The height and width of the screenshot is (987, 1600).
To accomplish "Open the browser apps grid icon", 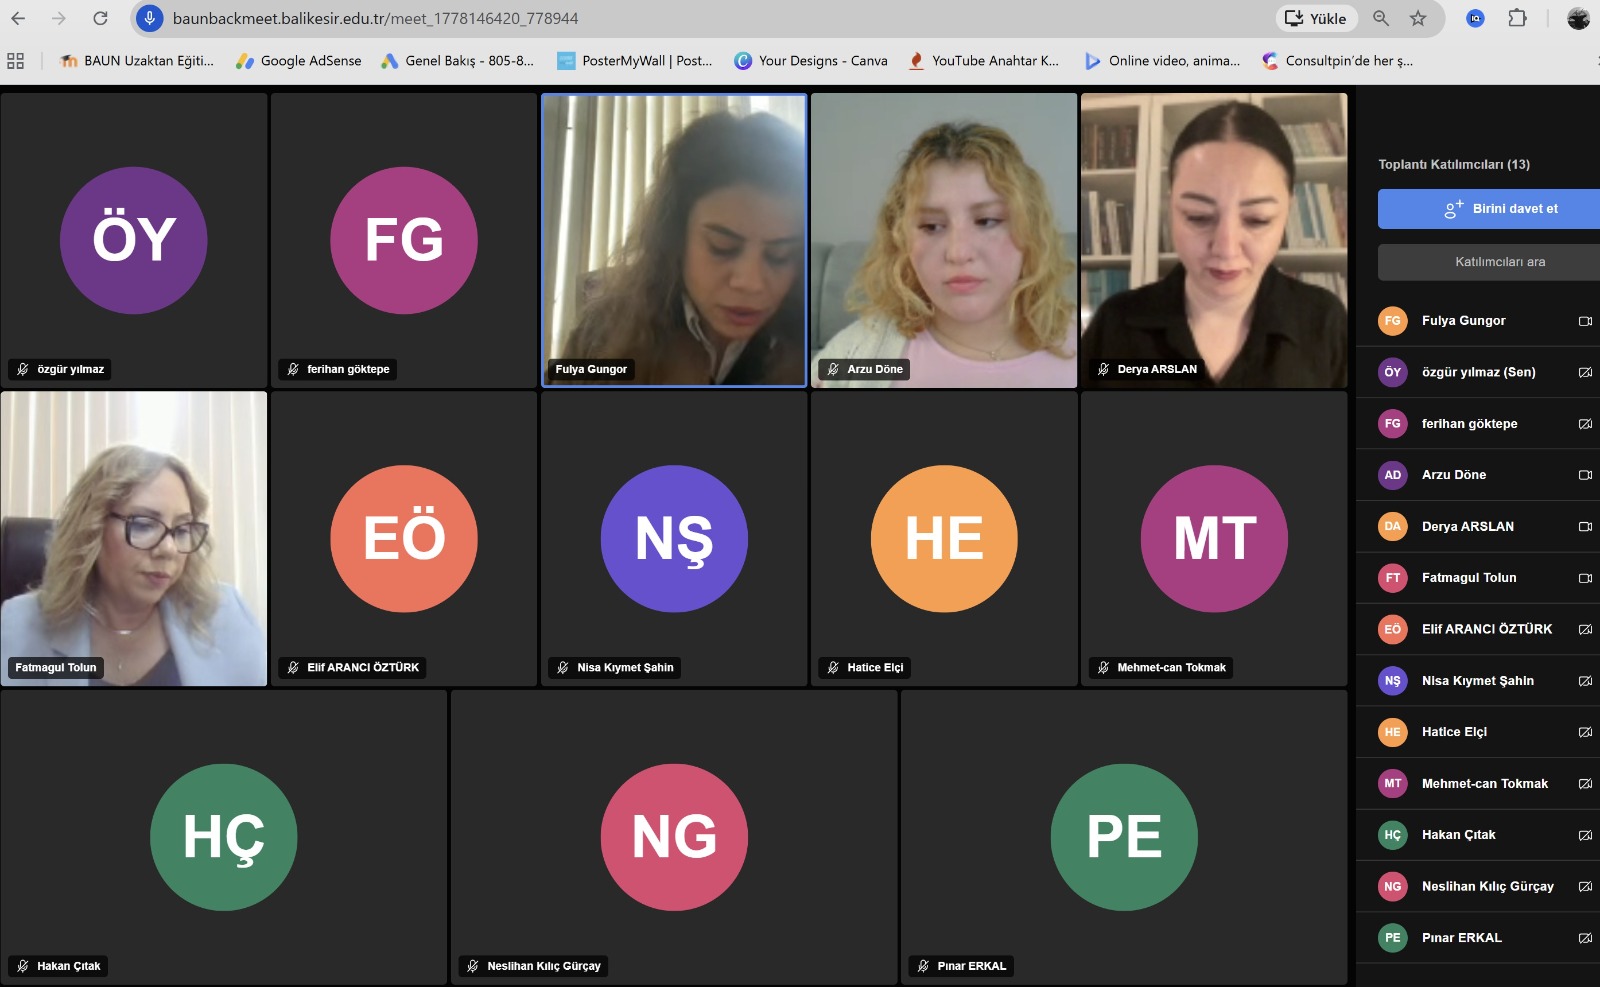I will (15, 61).
